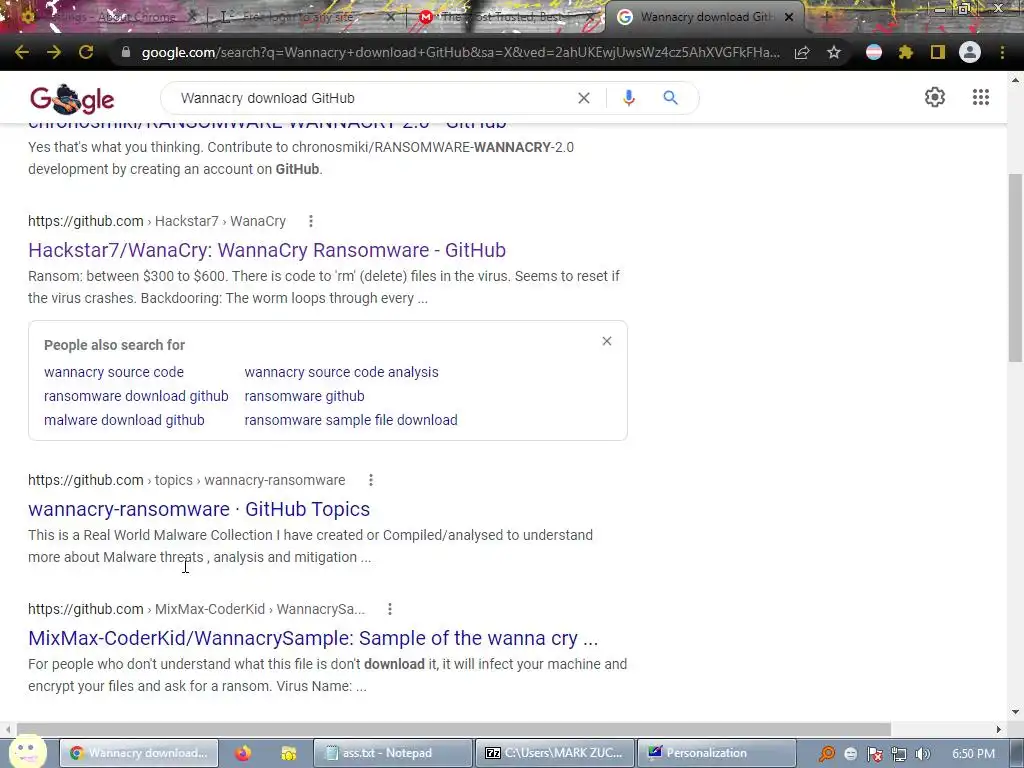The width and height of the screenshot is (1024, 768).
Task: Click the Google doodle logo
Action: [72, 99]
